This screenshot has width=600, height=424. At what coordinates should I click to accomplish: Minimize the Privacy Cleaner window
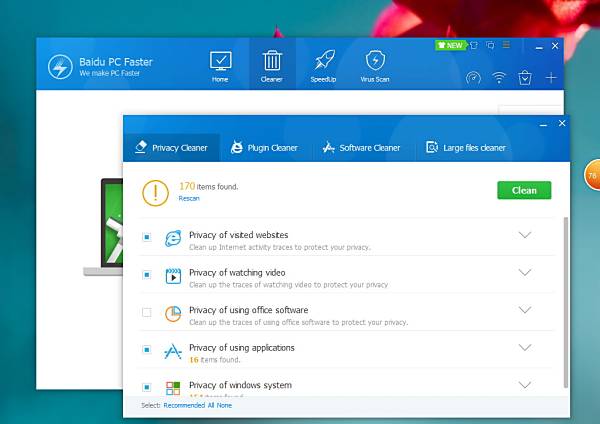coord(543,124)
